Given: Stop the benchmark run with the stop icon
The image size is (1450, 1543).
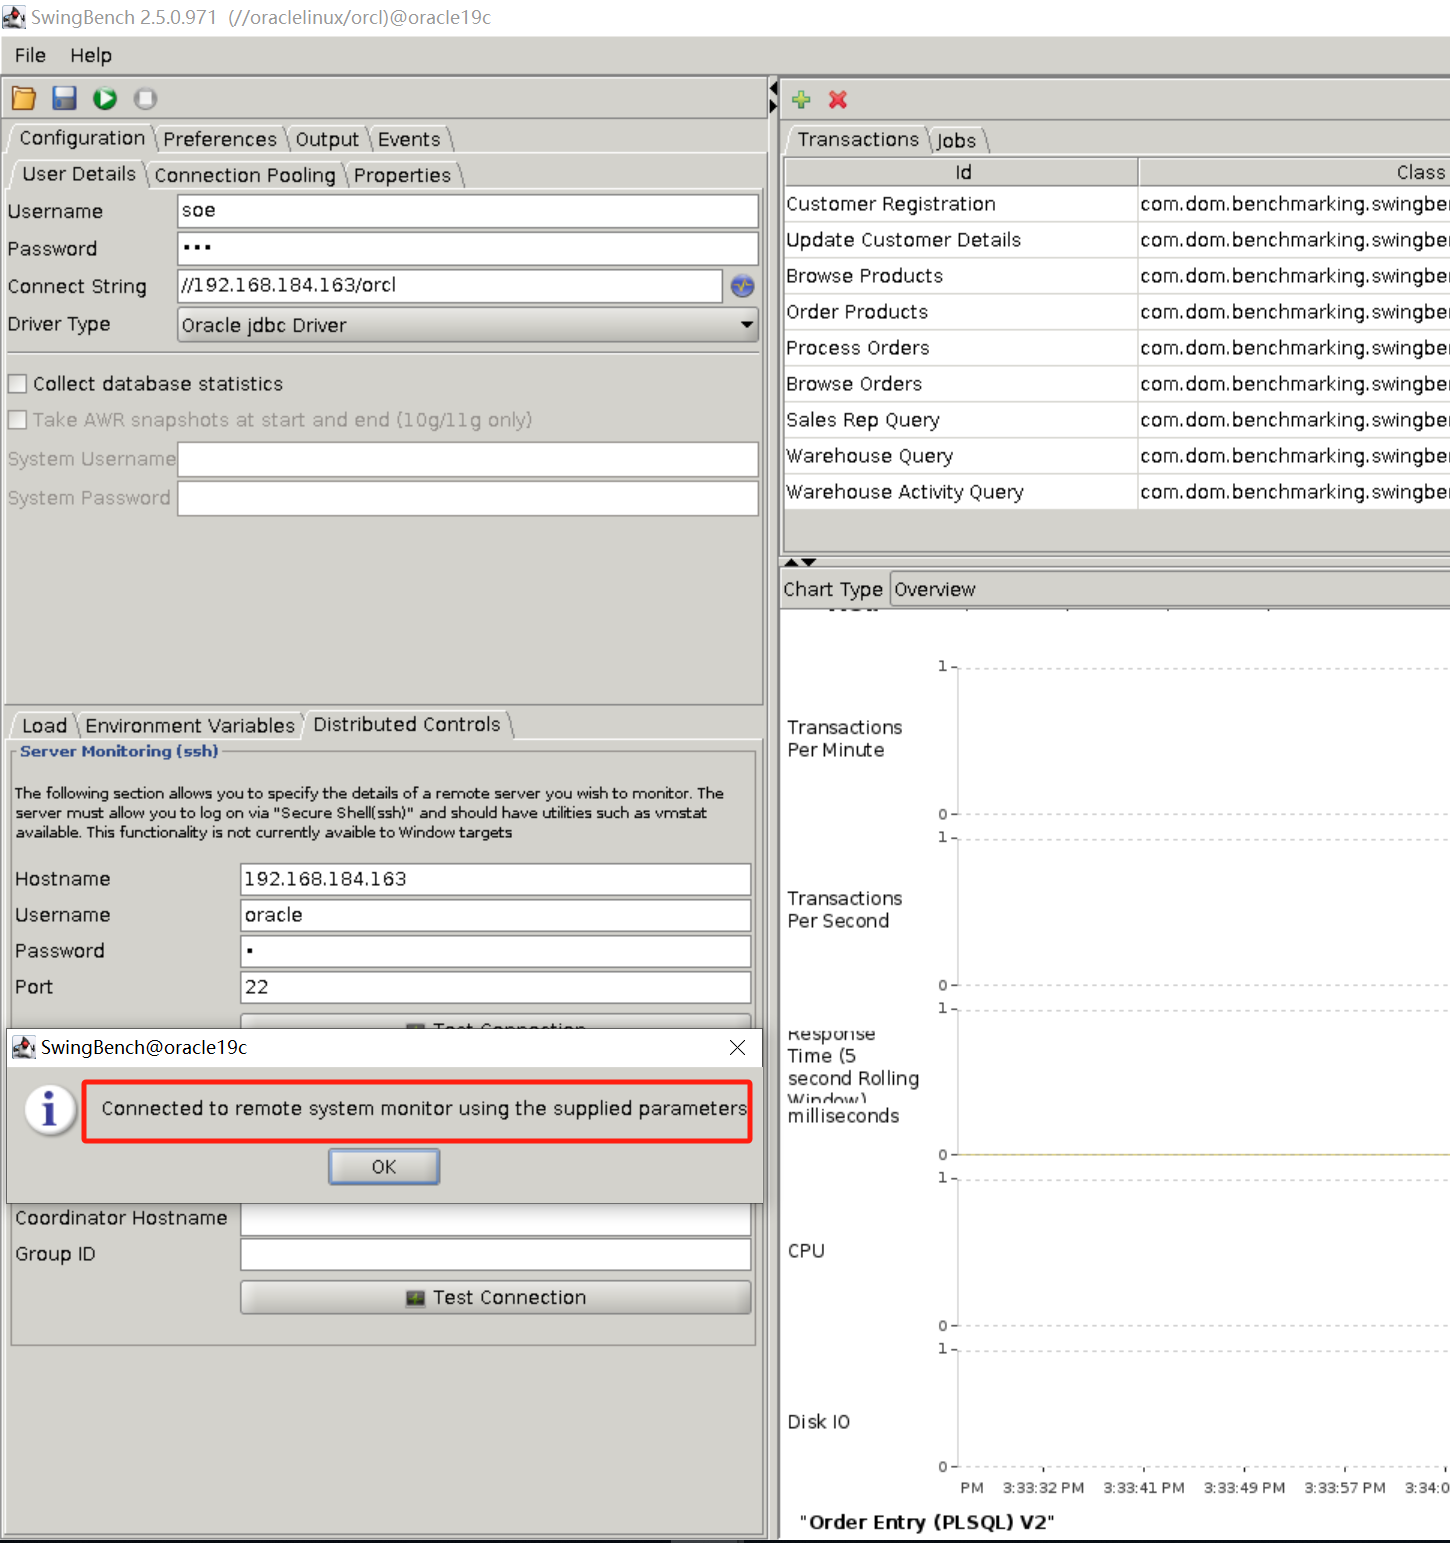Looking at the screenshot, I should 146,98.
